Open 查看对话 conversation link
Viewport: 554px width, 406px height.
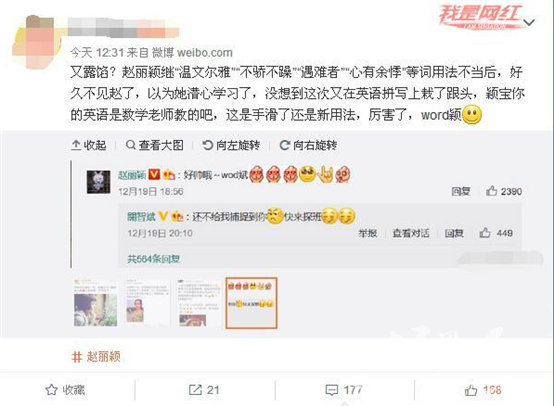pyautogui.click(x=411, y=233)
